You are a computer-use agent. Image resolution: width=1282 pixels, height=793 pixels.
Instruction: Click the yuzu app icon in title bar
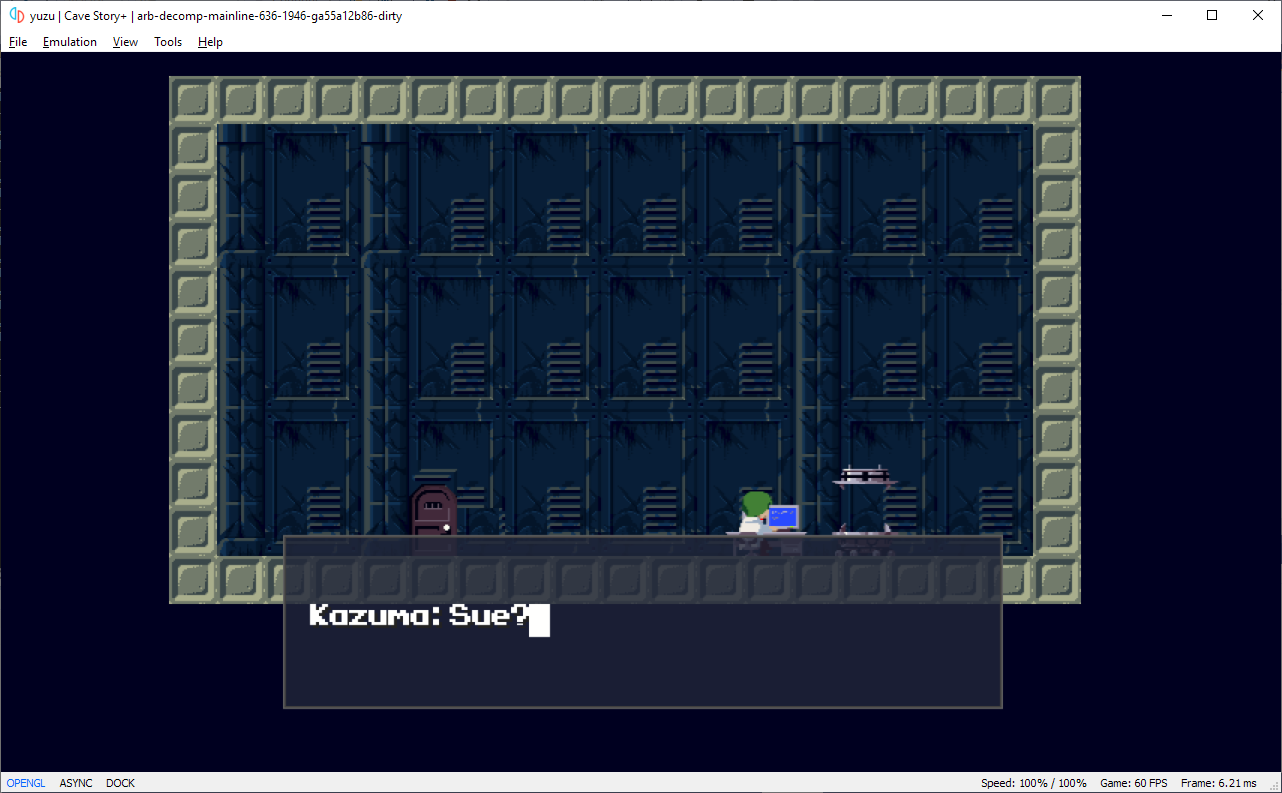[x=17, y=16]
